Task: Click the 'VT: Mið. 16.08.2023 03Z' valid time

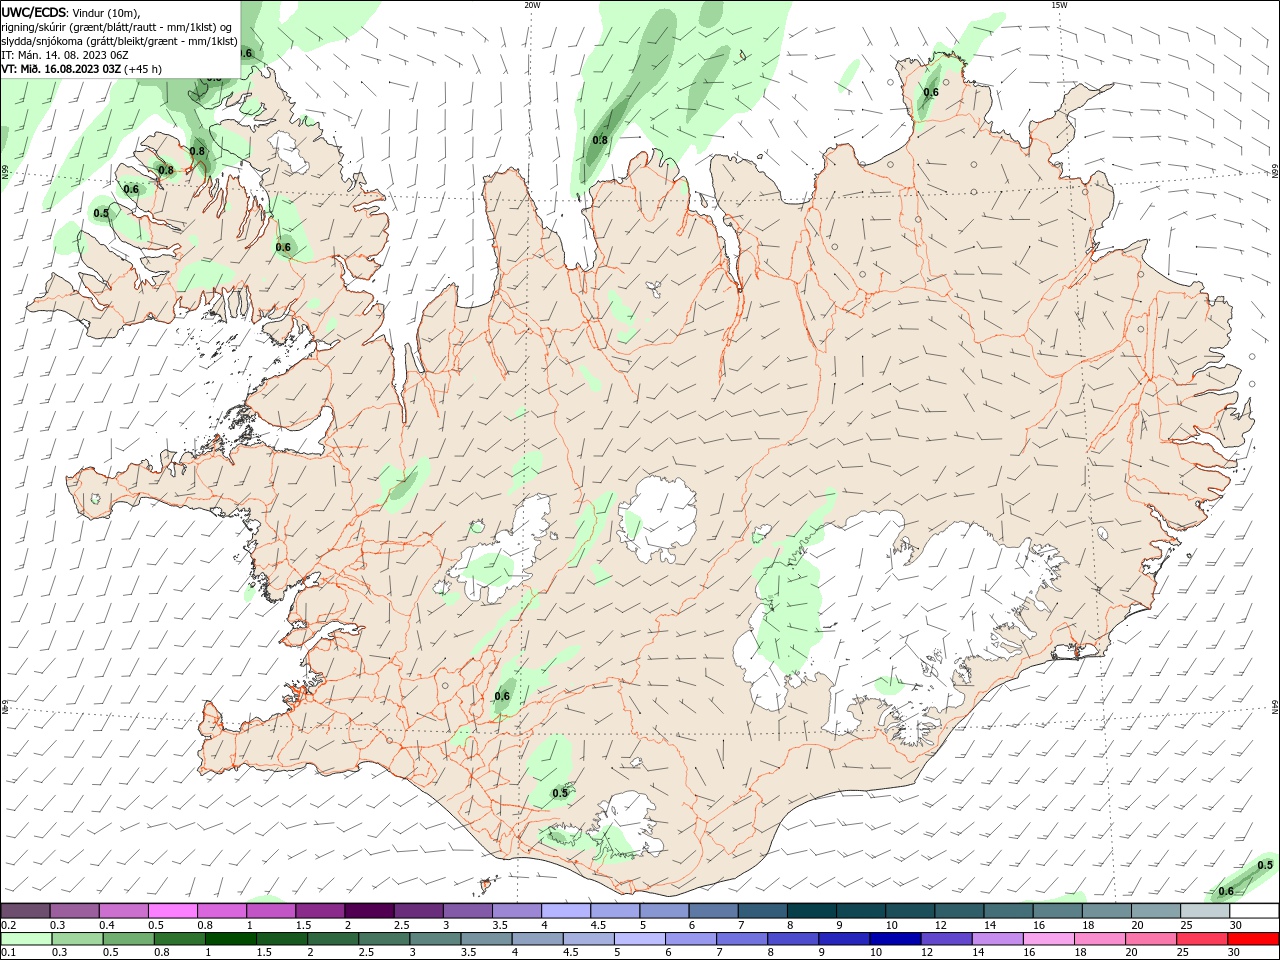Action: coord(61,69)
